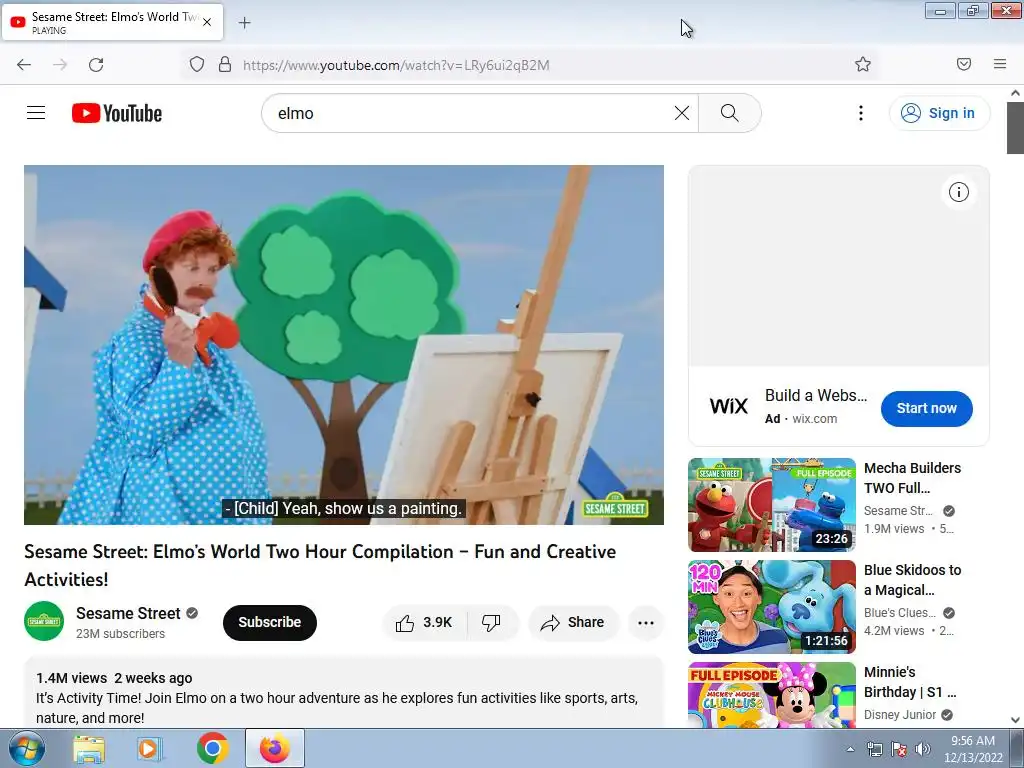The width and height of the screenshot is (1024, 768).
Task: Open the Windows Start menu
Action: click(x=27, y=748)
